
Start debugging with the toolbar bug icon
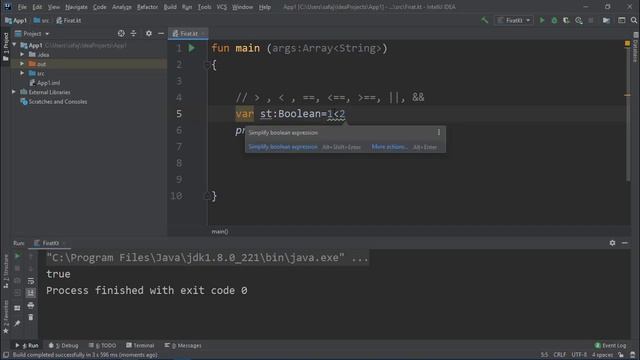(554, 20)
